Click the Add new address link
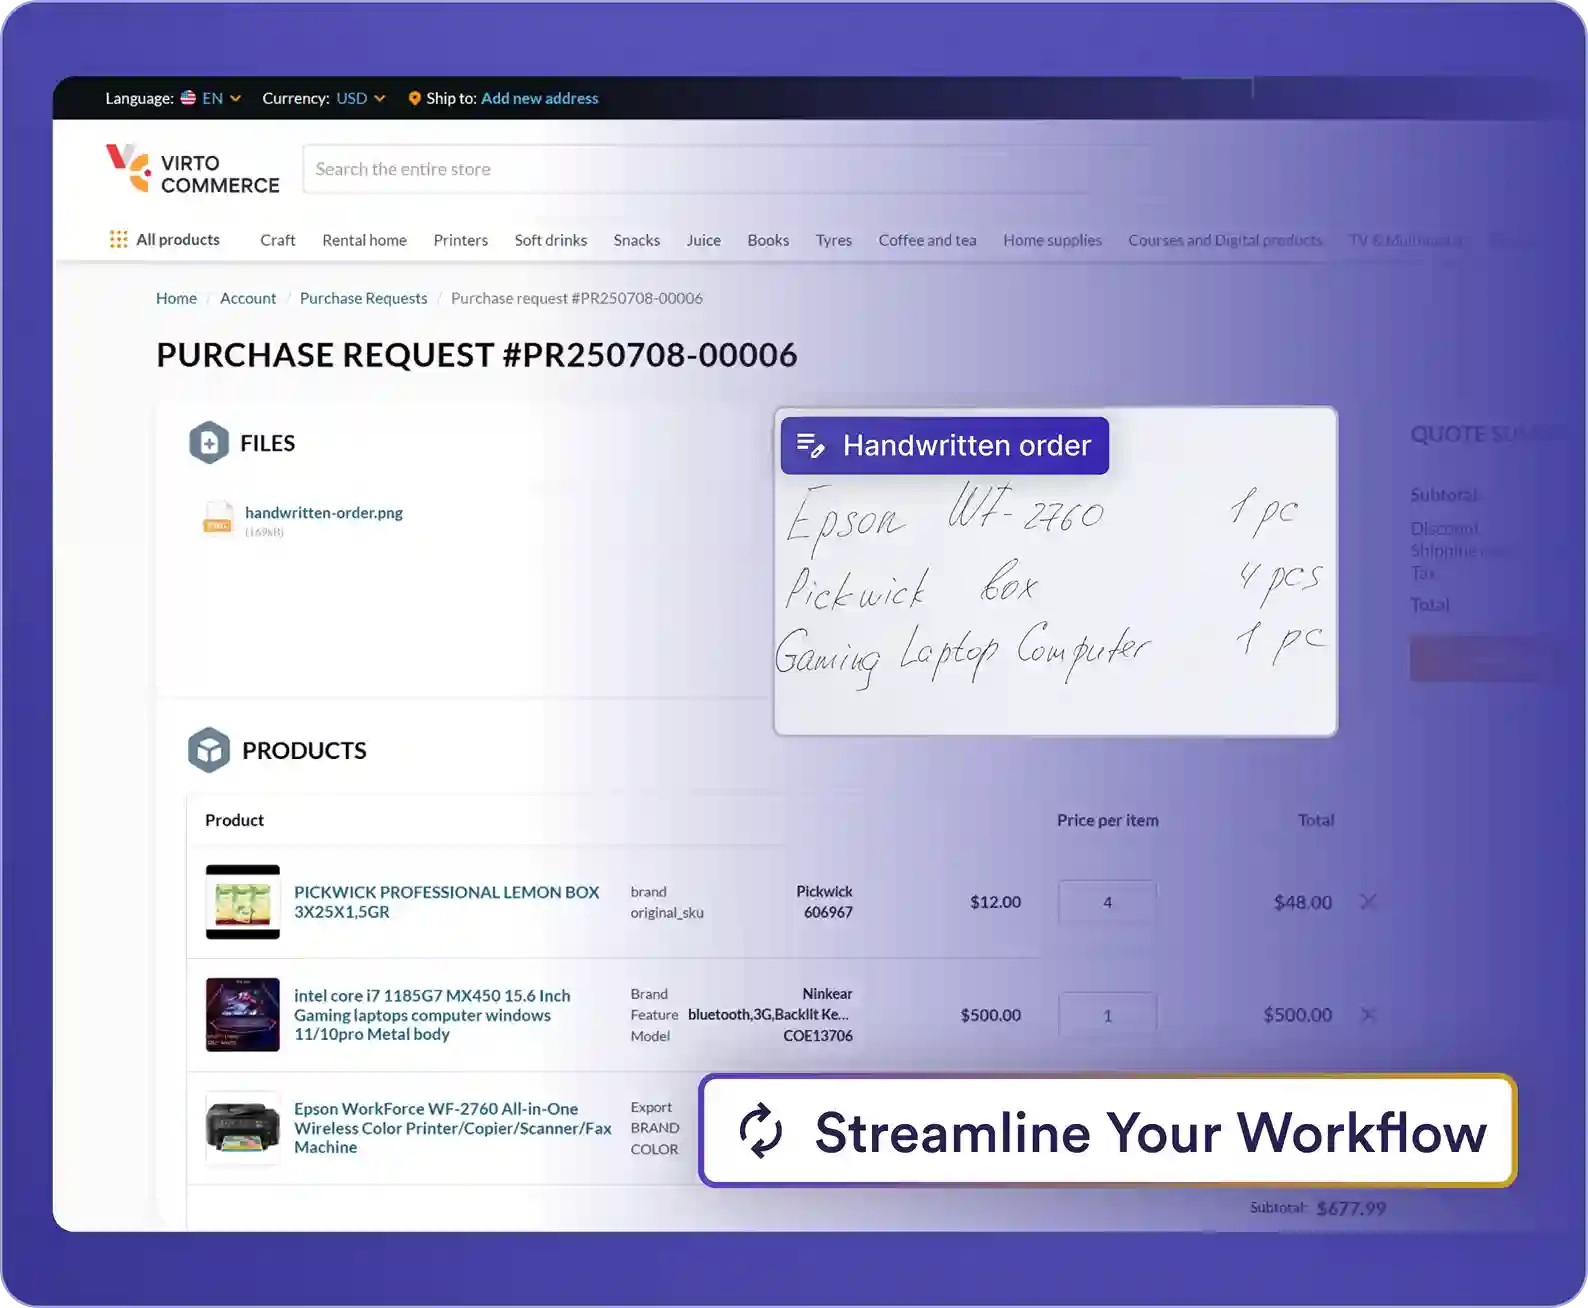 pyautogui.click(x=540, y=98)
